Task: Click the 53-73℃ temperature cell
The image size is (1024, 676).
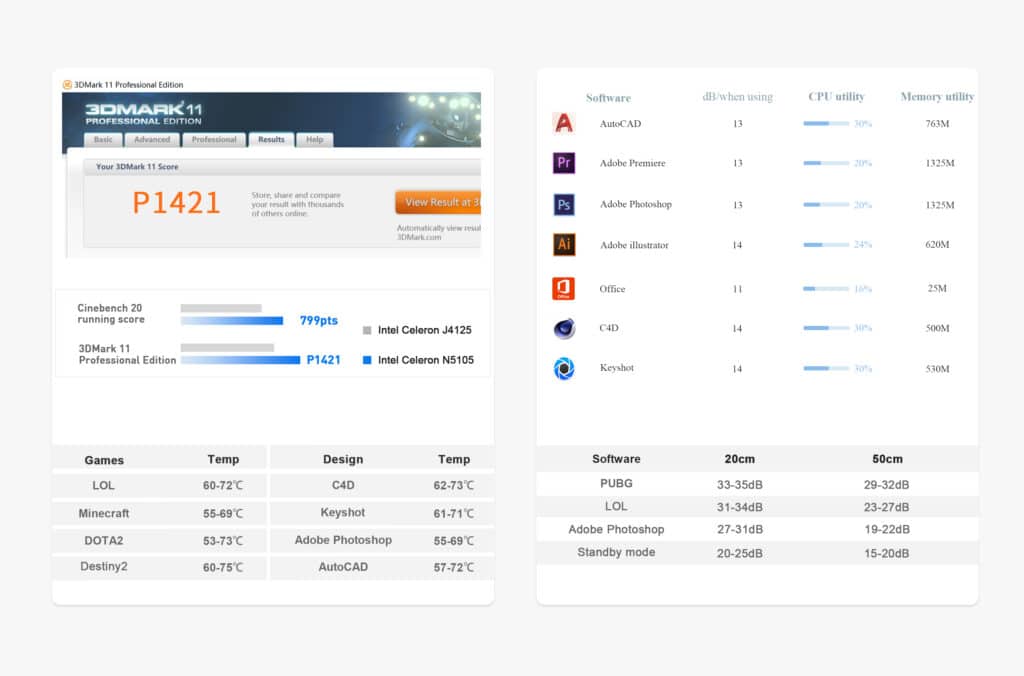Action: click(x=223, y=541)
